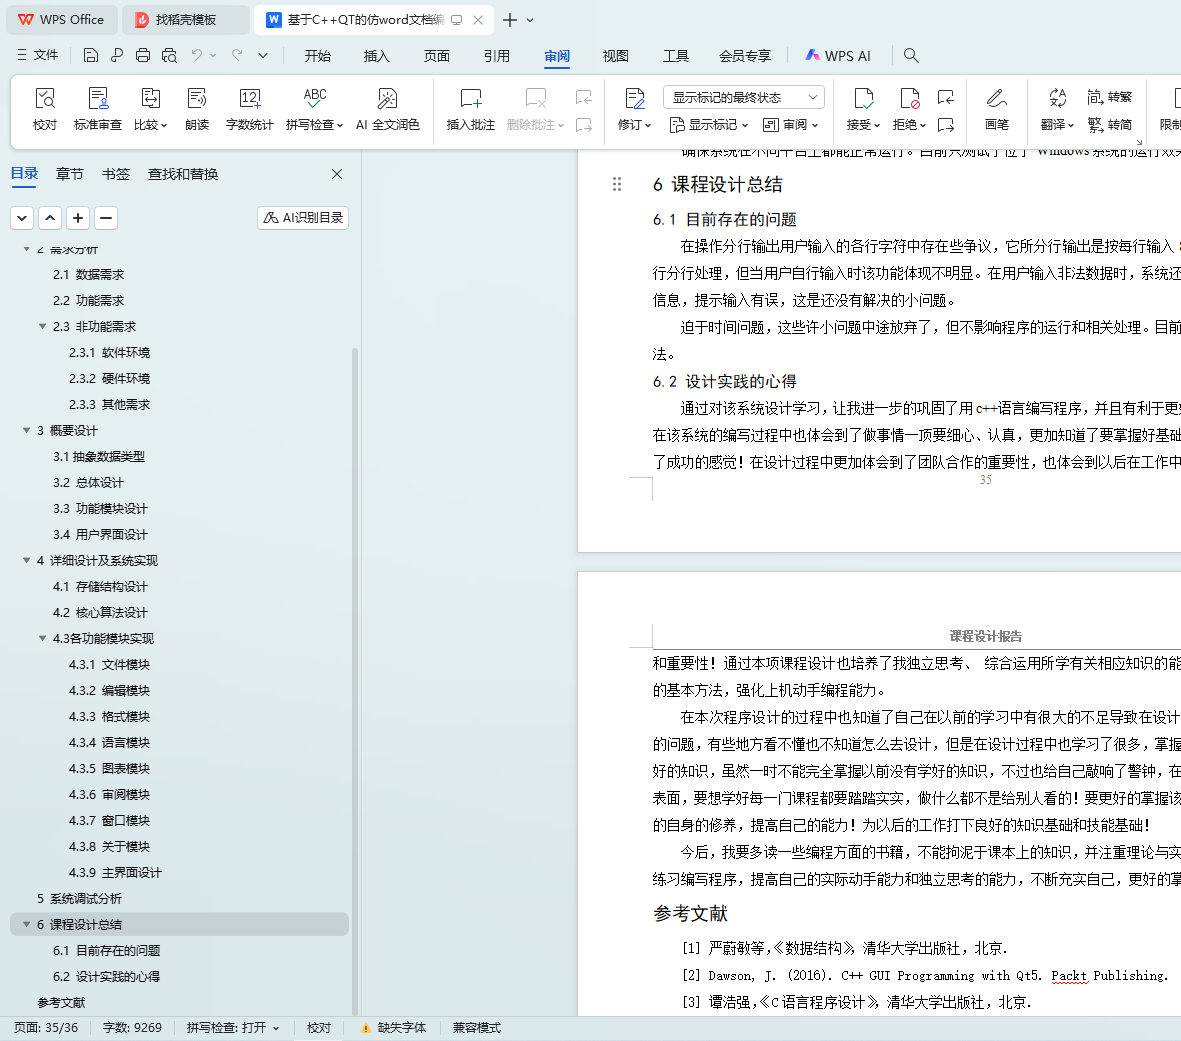Switch to the 找稻壳模板 window tab
Screen dimensions: 1181x1041
point(185,20)
